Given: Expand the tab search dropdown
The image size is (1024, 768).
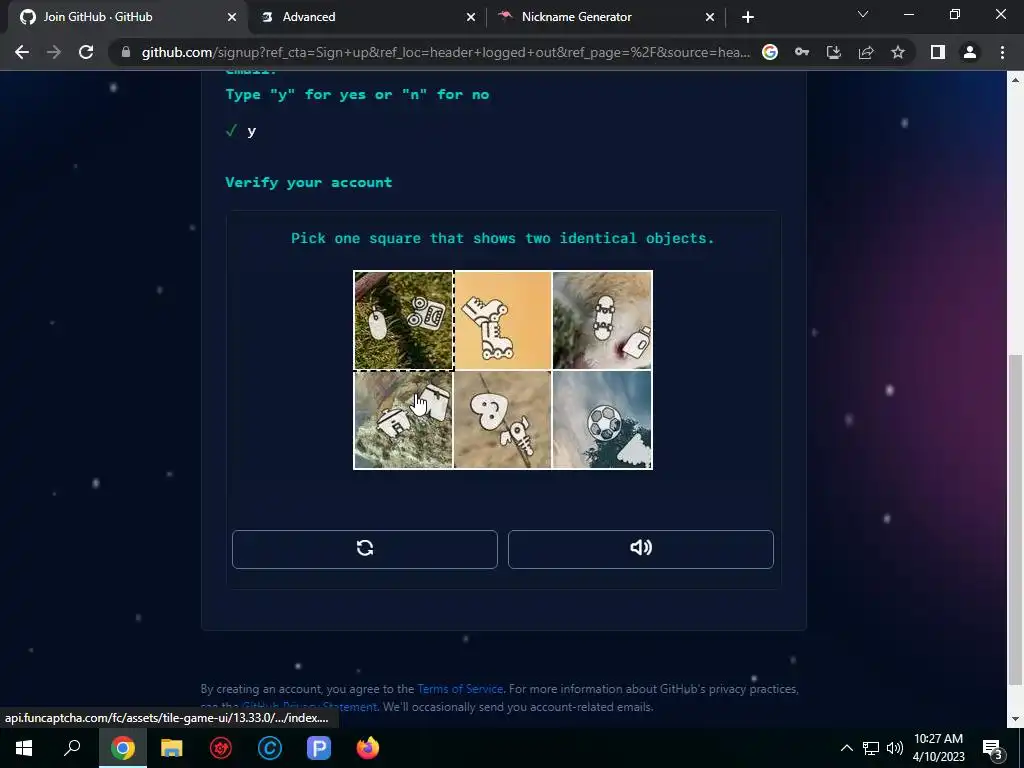Looking at the screenshot, I should pyautogui.click(x=863, y=14).
